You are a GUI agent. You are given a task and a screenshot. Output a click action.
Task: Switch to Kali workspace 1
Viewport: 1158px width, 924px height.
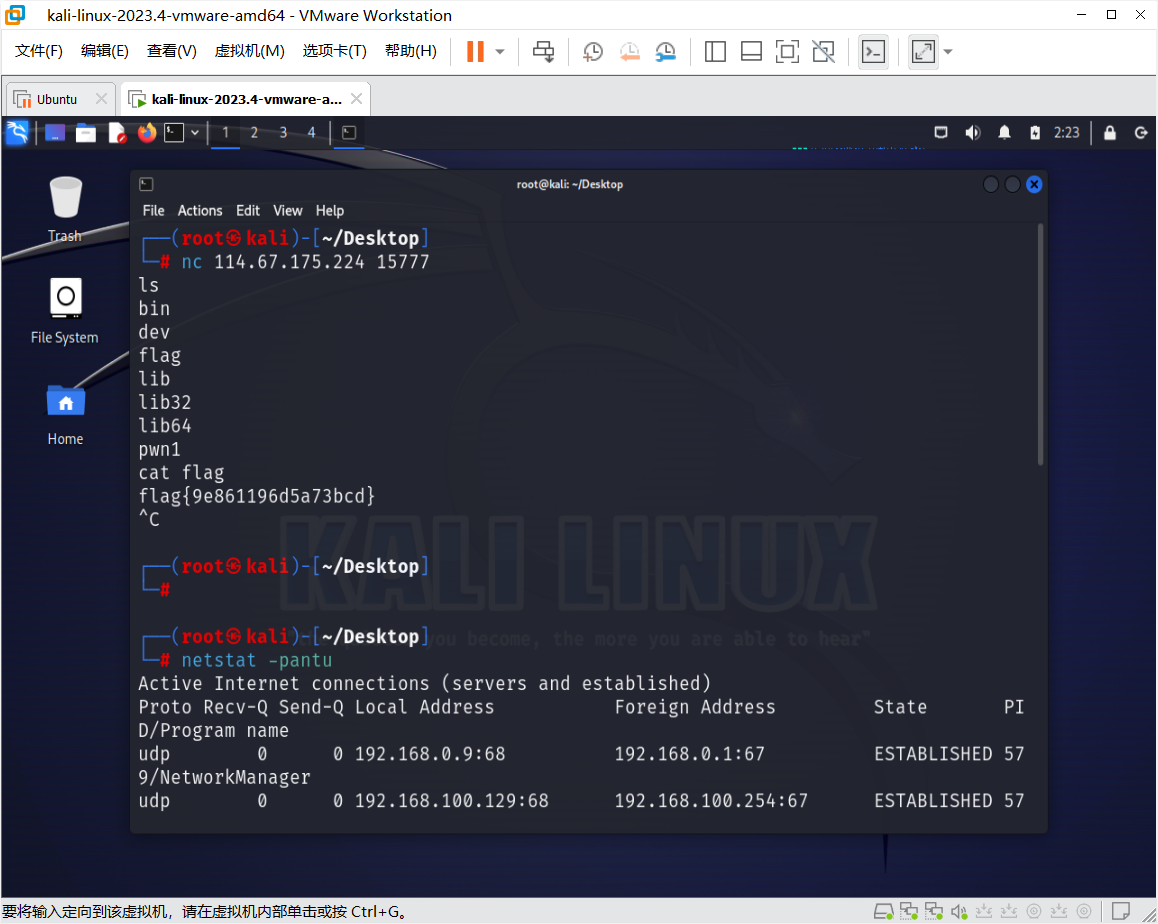coord(225,133)
